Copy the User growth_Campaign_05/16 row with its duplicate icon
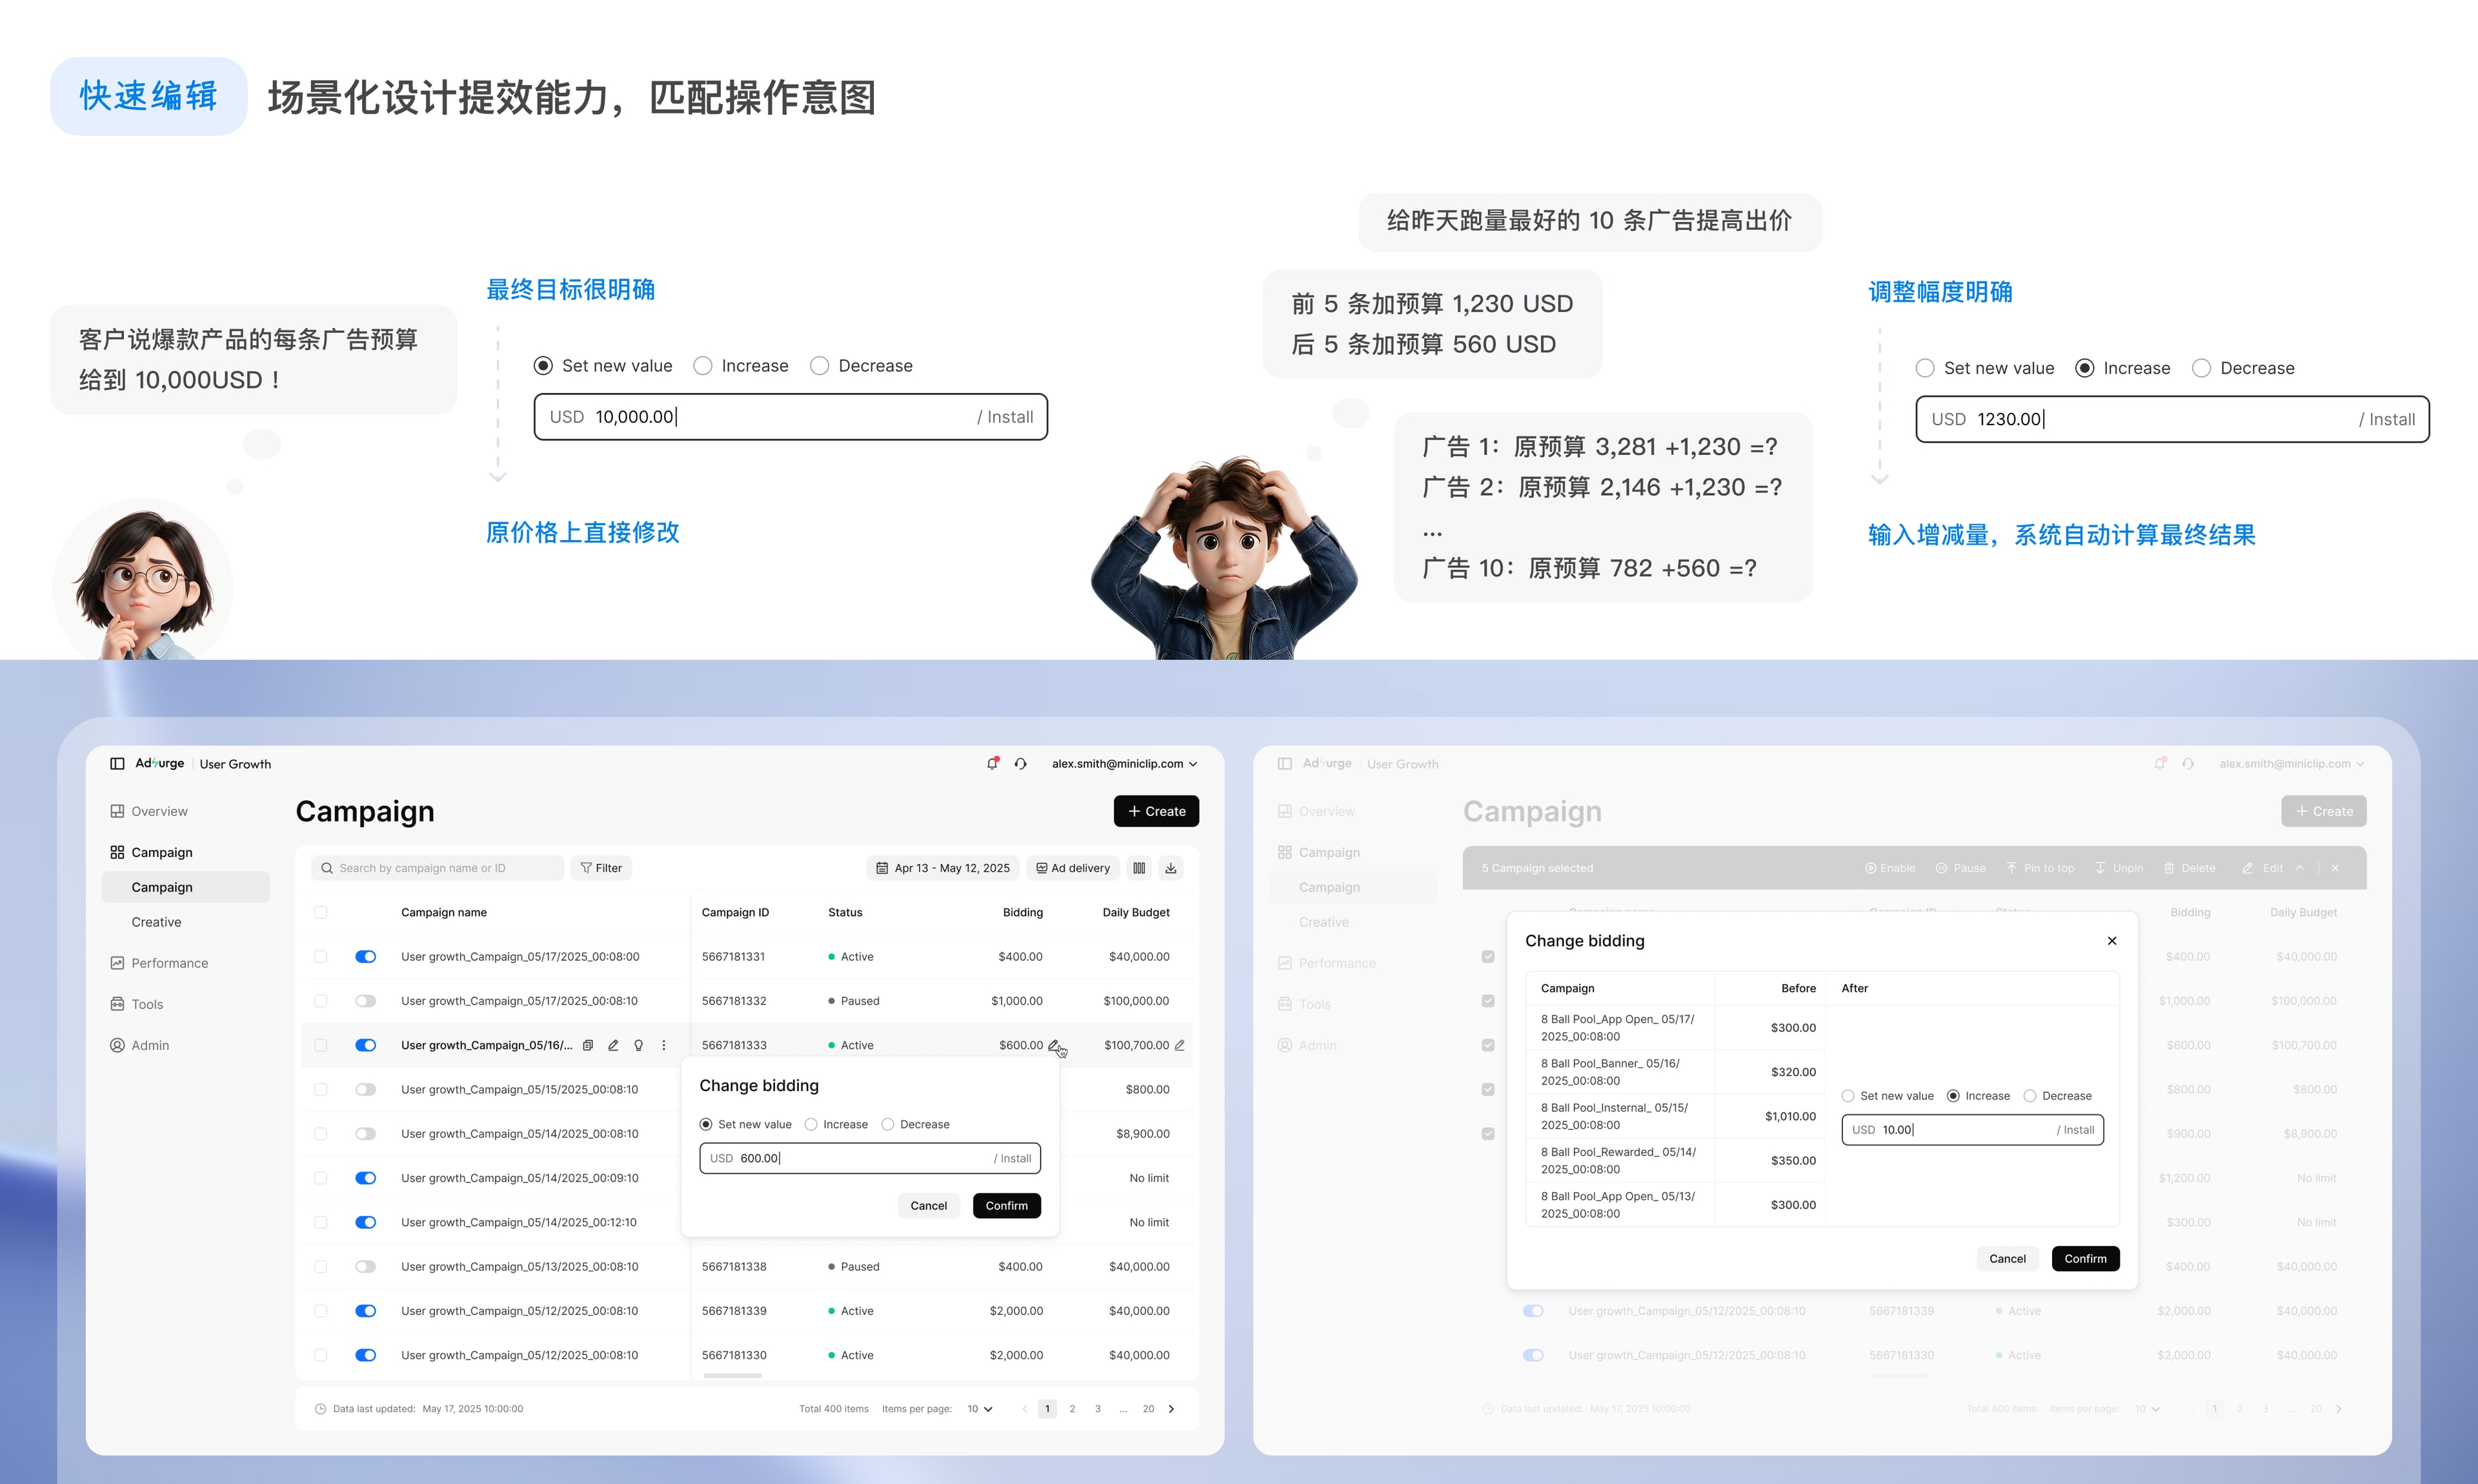This screenshot has height=1484, width=2478. (x=588, y=1045)
